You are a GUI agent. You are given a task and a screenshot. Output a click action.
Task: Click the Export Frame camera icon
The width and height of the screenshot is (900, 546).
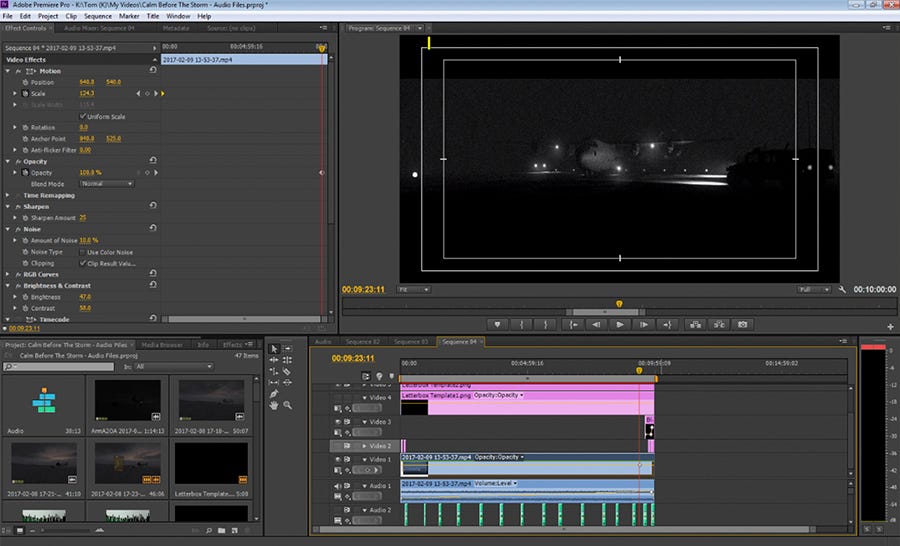[x=742, y=324]
